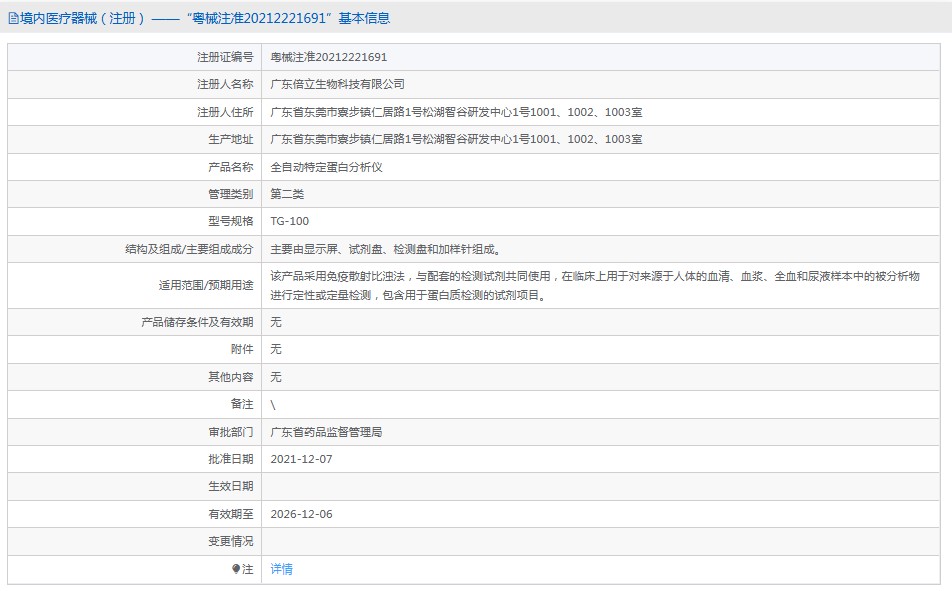Screen dimensions: 952x591
Task: Click the label 注册人住所
Action: (225, 112)
